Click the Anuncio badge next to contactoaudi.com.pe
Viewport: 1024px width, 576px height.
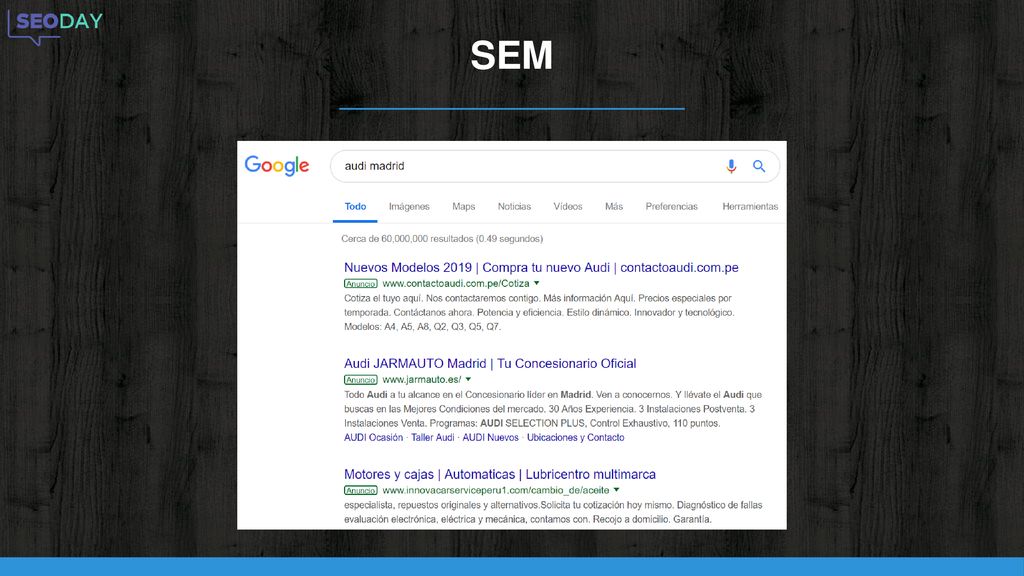click(x=360, y=283)
